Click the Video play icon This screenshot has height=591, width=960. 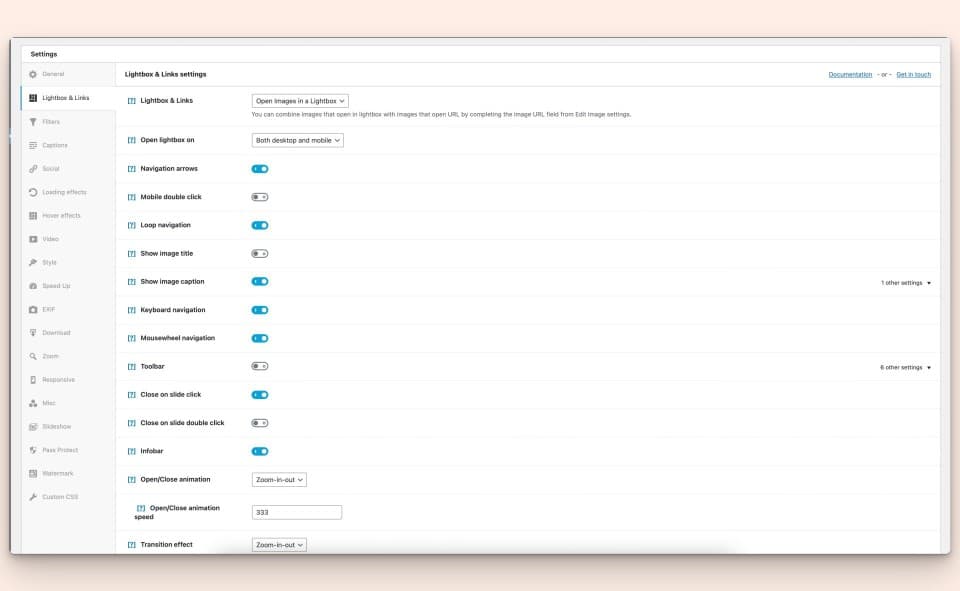tap(33, 239)
